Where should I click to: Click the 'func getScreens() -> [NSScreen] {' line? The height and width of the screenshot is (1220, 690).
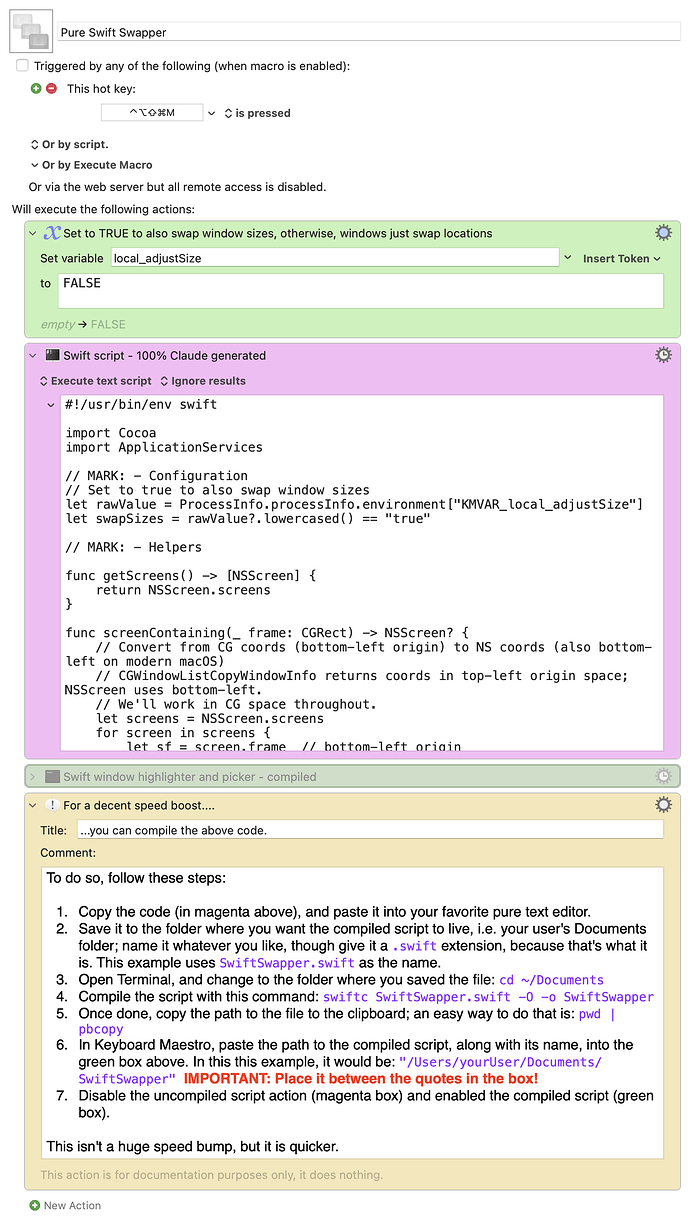[x=190, y=576]
